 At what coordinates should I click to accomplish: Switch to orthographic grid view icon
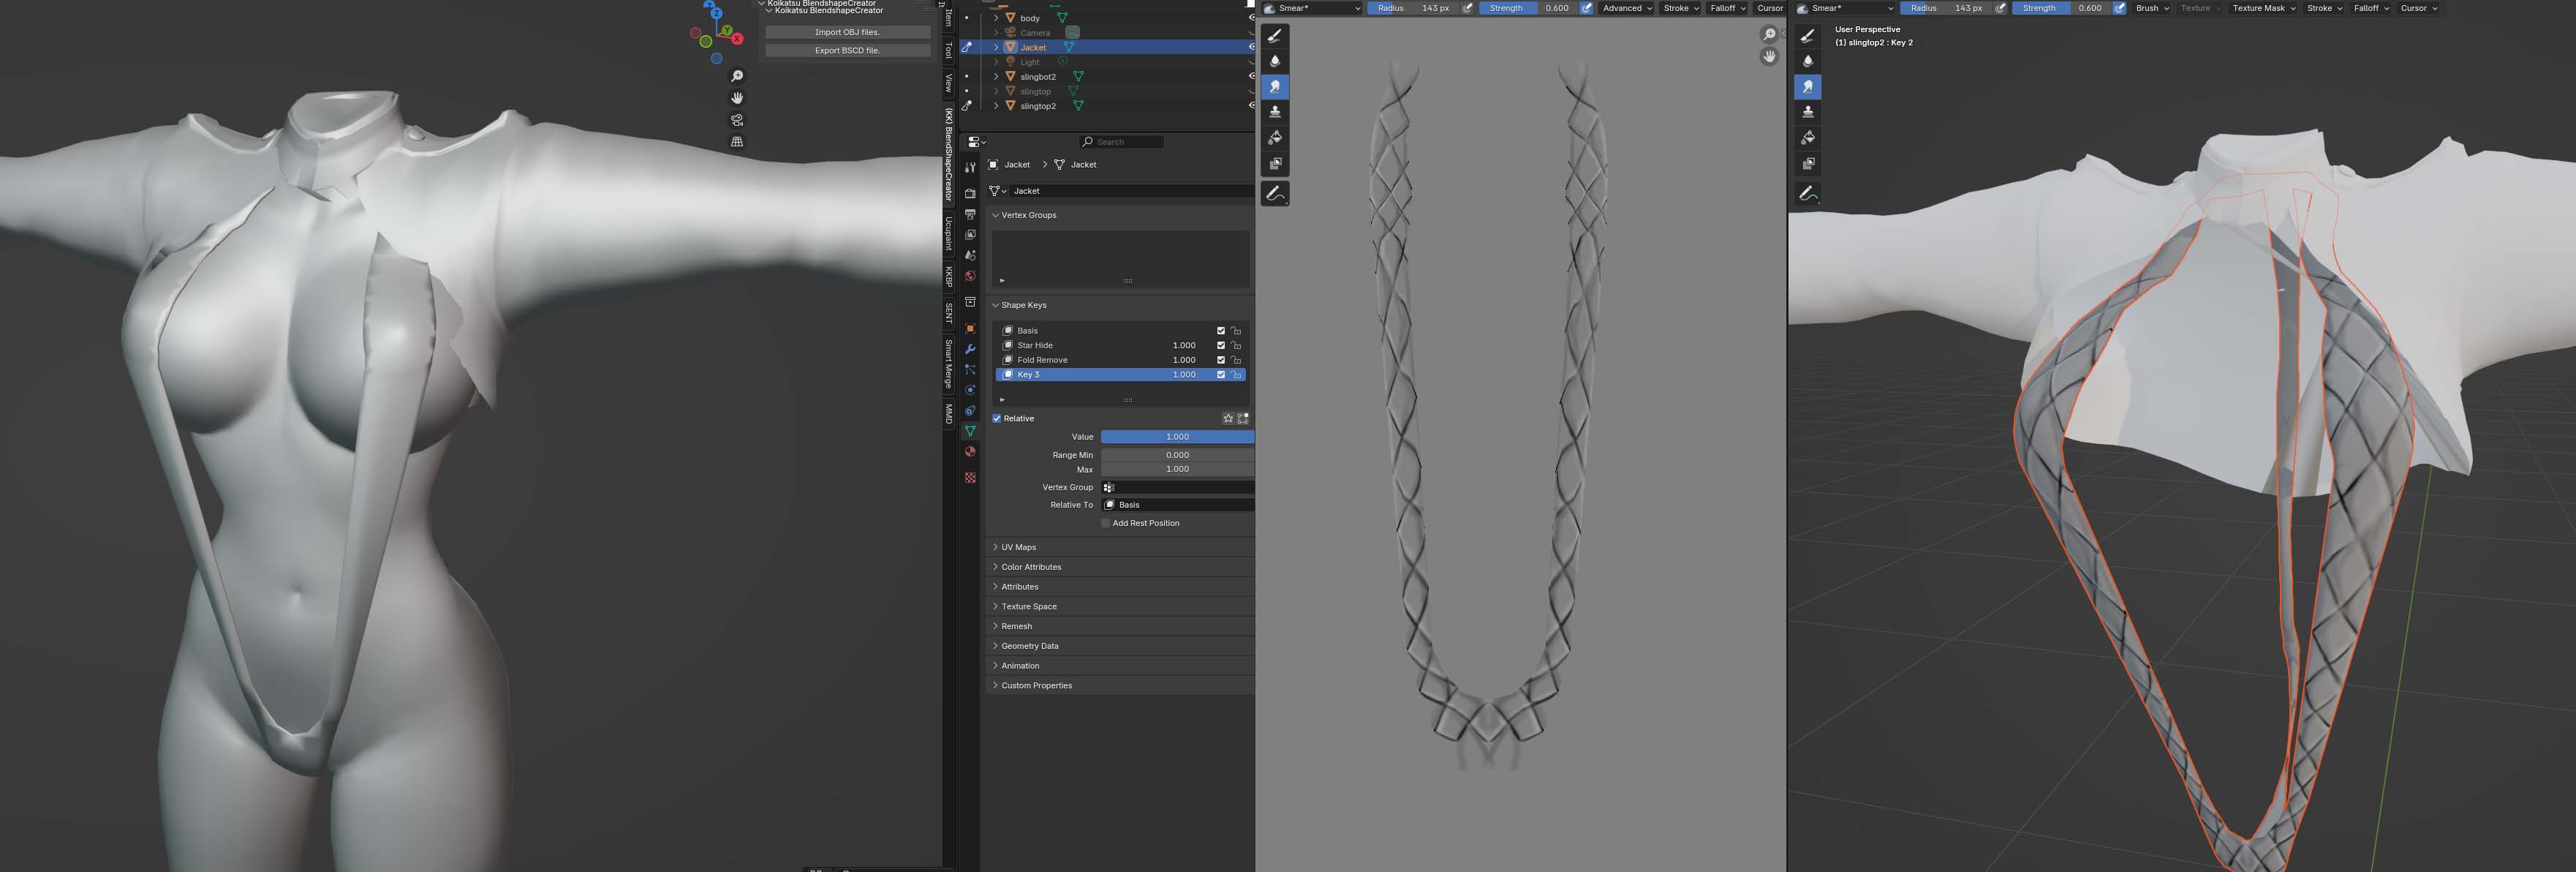737,142
